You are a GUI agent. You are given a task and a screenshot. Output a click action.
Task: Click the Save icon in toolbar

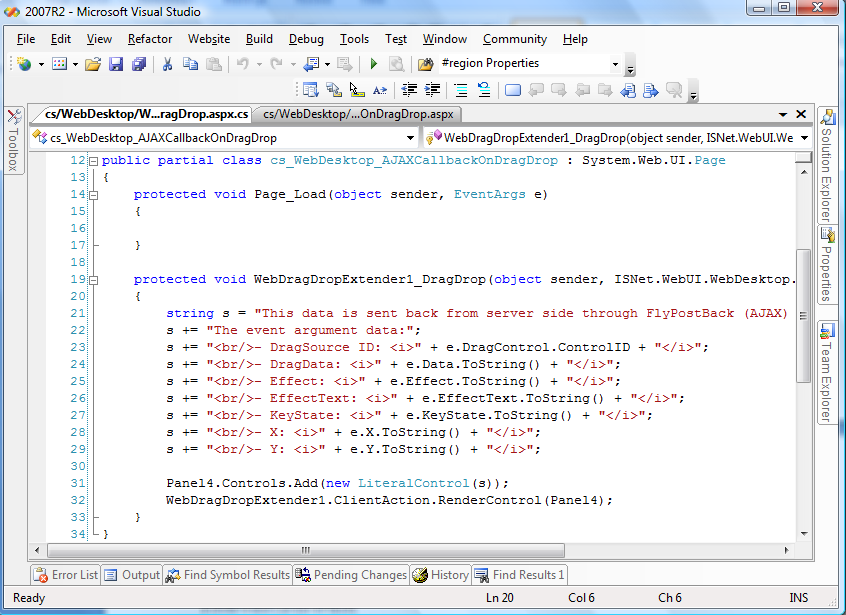click(116, 64)
